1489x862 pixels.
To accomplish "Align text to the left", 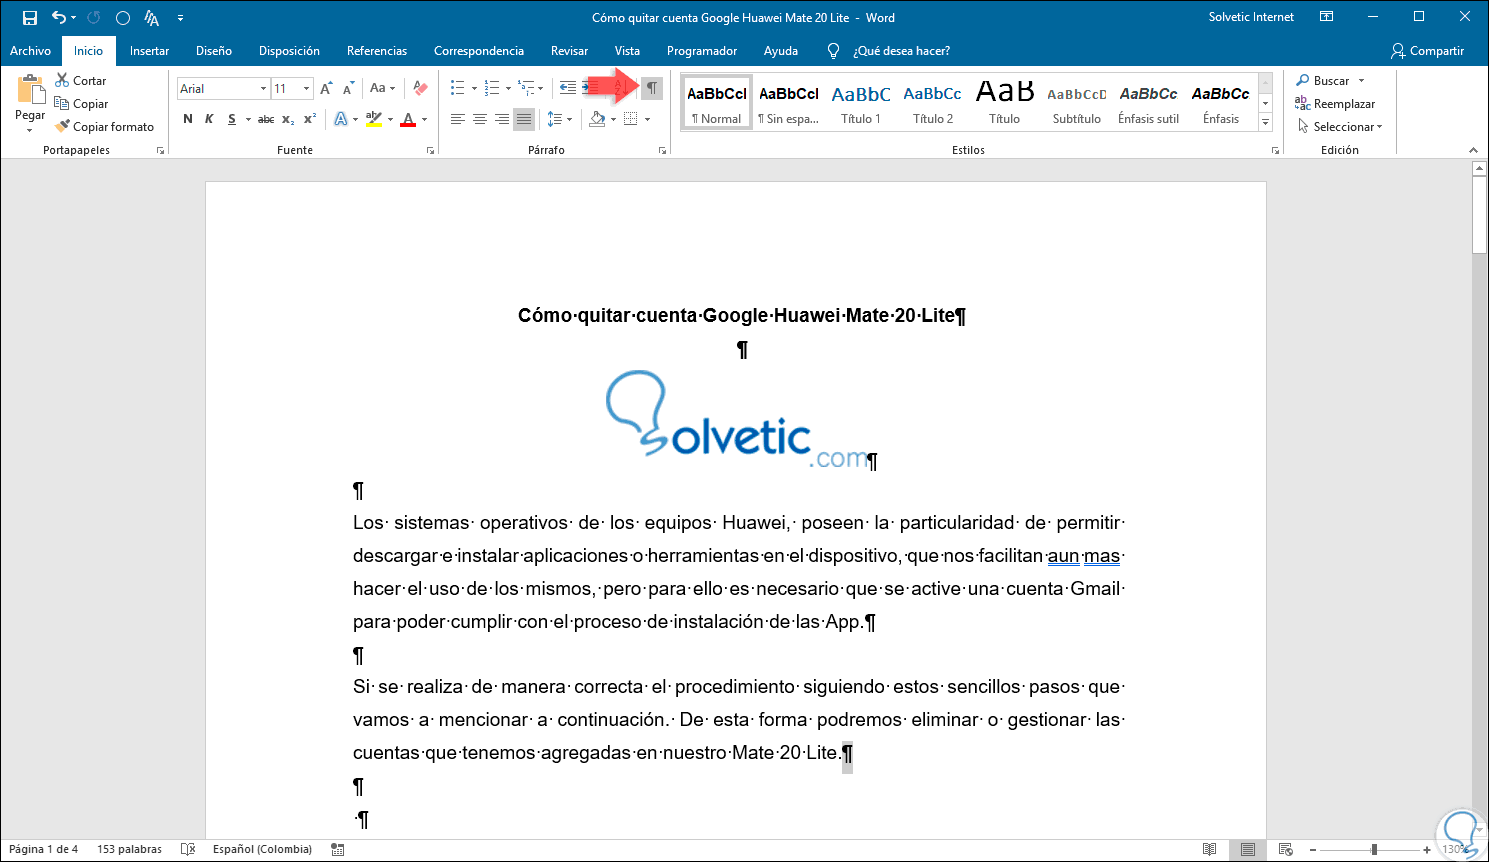I will click(x=458, y=120).
